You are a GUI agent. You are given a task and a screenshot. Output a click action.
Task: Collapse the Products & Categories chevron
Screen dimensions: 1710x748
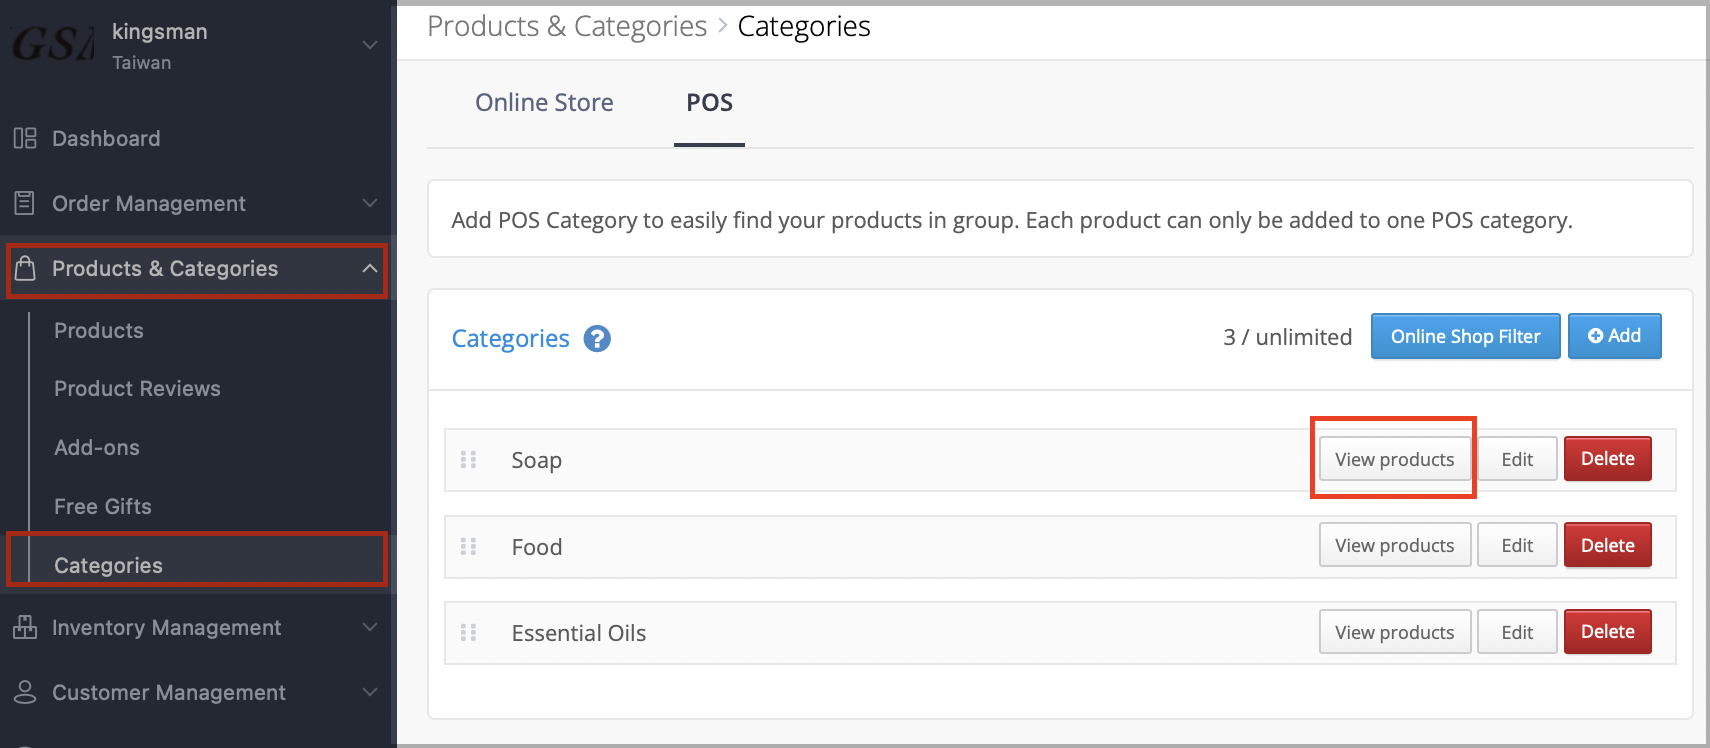point(370,268)
